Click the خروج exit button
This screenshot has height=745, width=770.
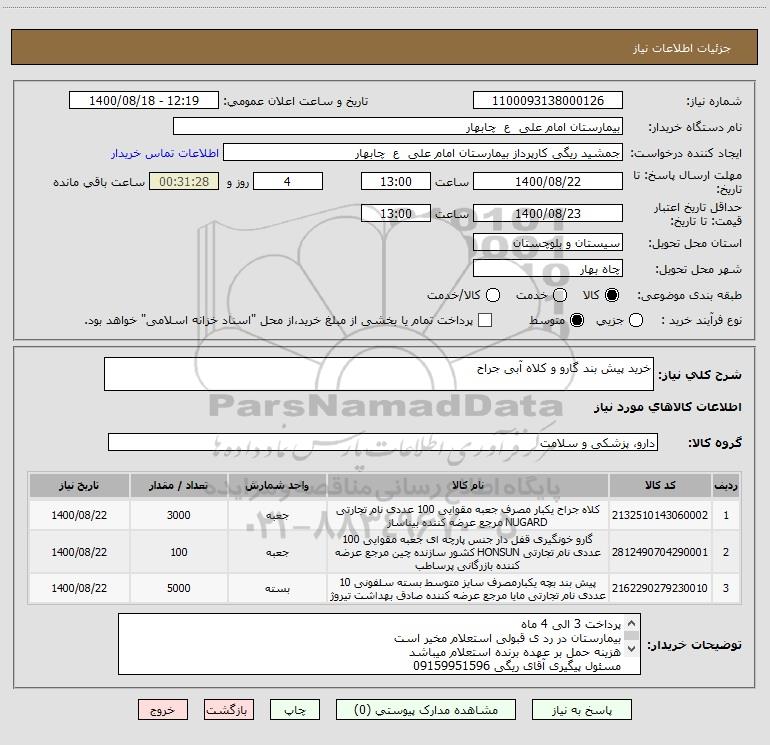click(163, 710)
